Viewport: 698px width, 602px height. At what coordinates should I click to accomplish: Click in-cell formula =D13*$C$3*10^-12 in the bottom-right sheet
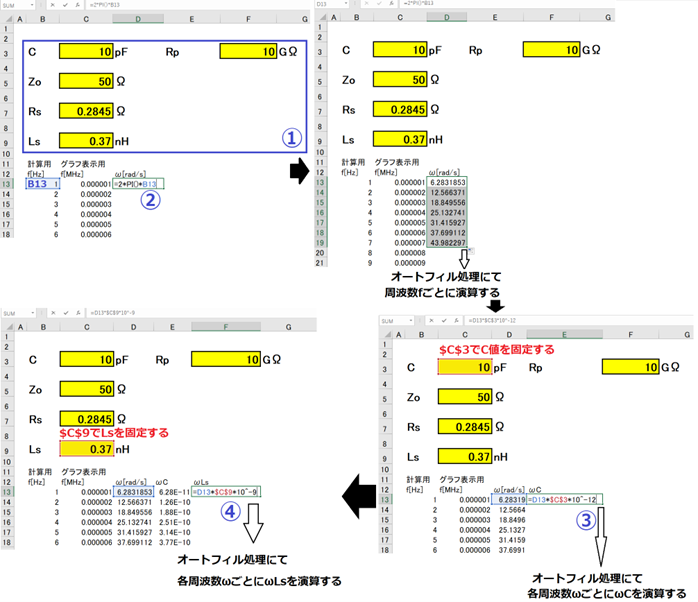564,500
